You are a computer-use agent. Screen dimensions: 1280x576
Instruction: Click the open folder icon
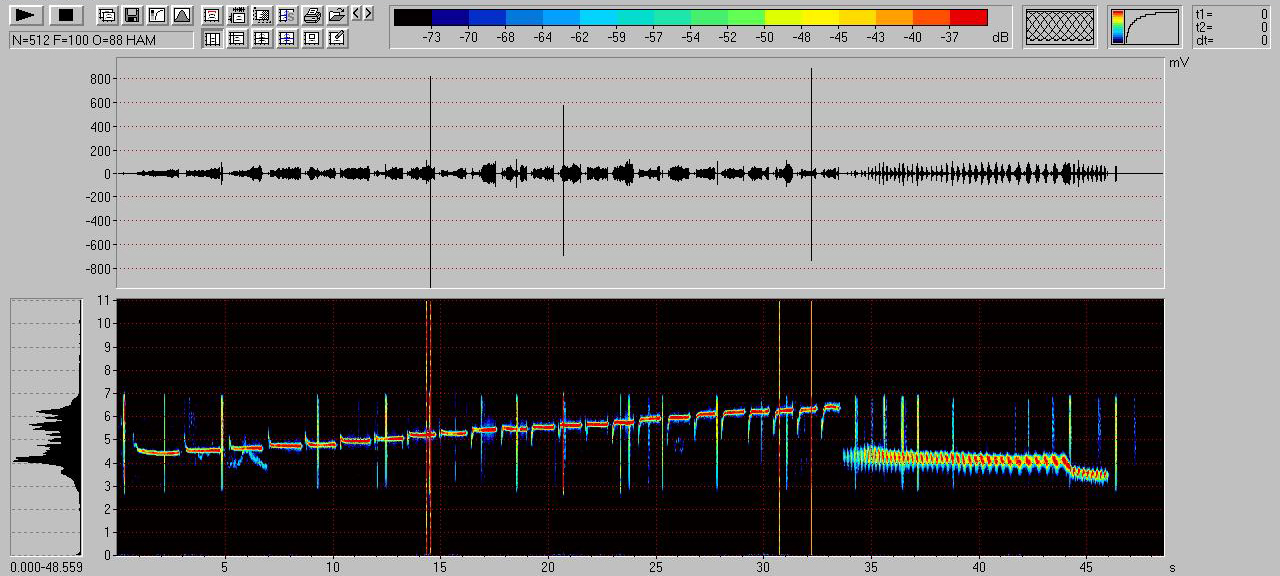coord(337,15)
